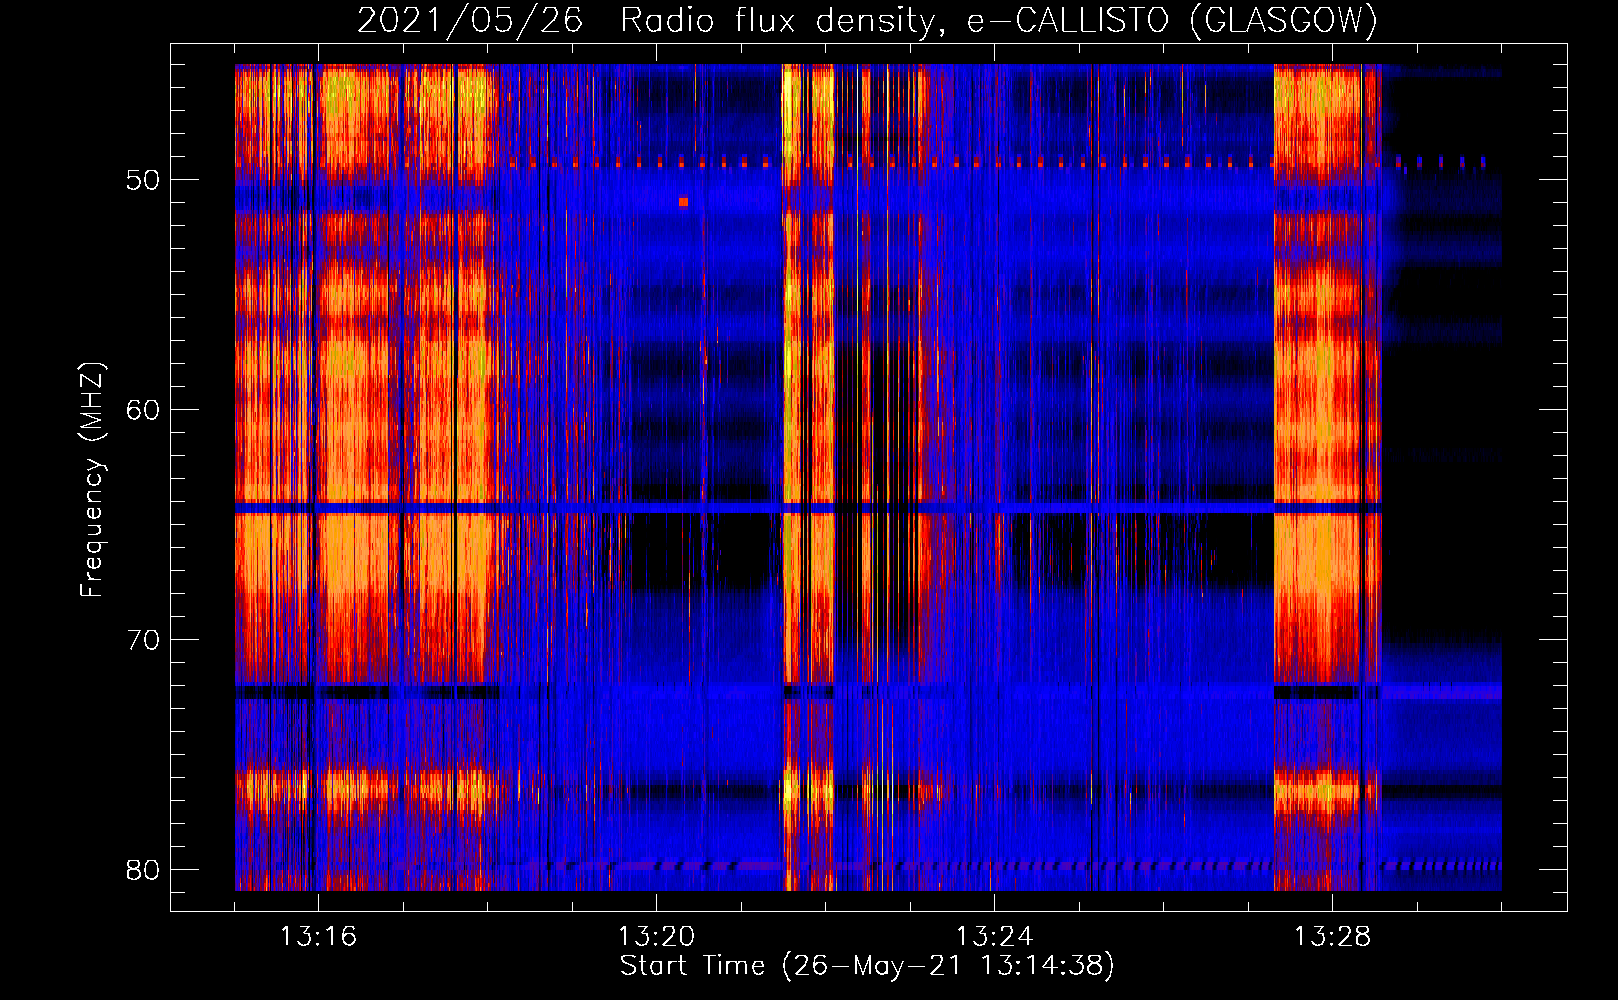
Task: Click the '13:24' time tick label
Action: coord(995,937)
